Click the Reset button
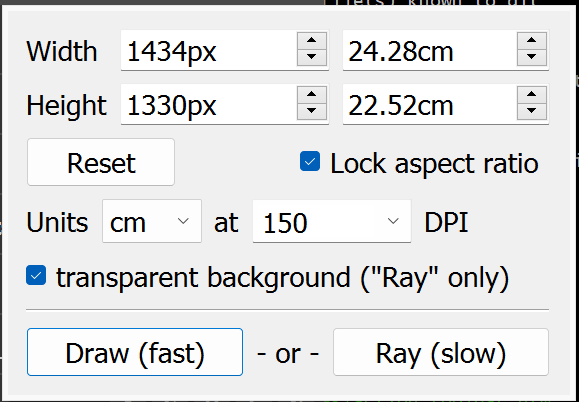579x402 pixels. pos(101,162)
